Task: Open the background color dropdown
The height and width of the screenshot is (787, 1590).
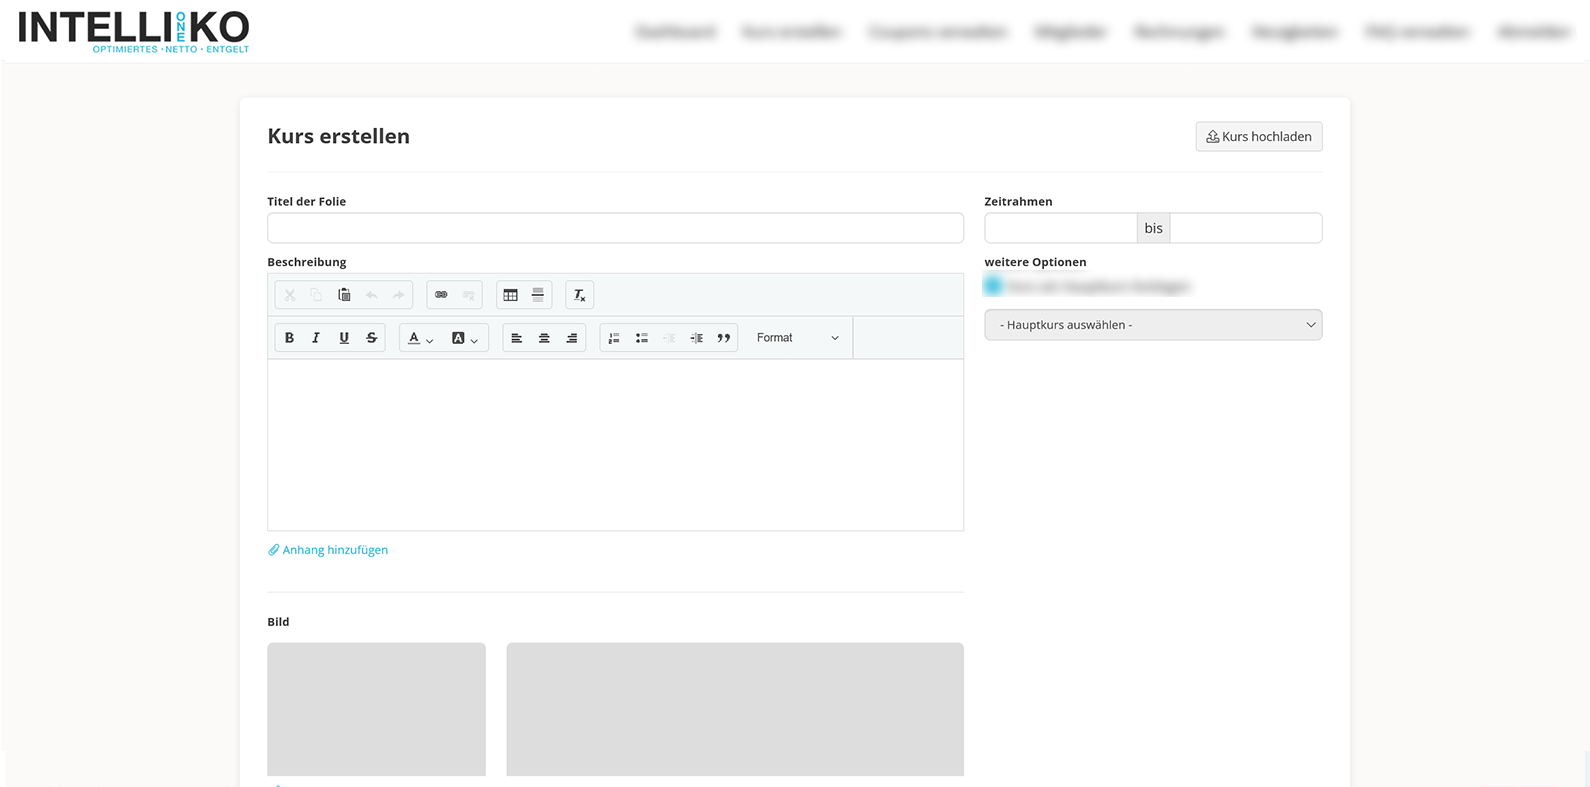Action: click(x=464, y=338)
